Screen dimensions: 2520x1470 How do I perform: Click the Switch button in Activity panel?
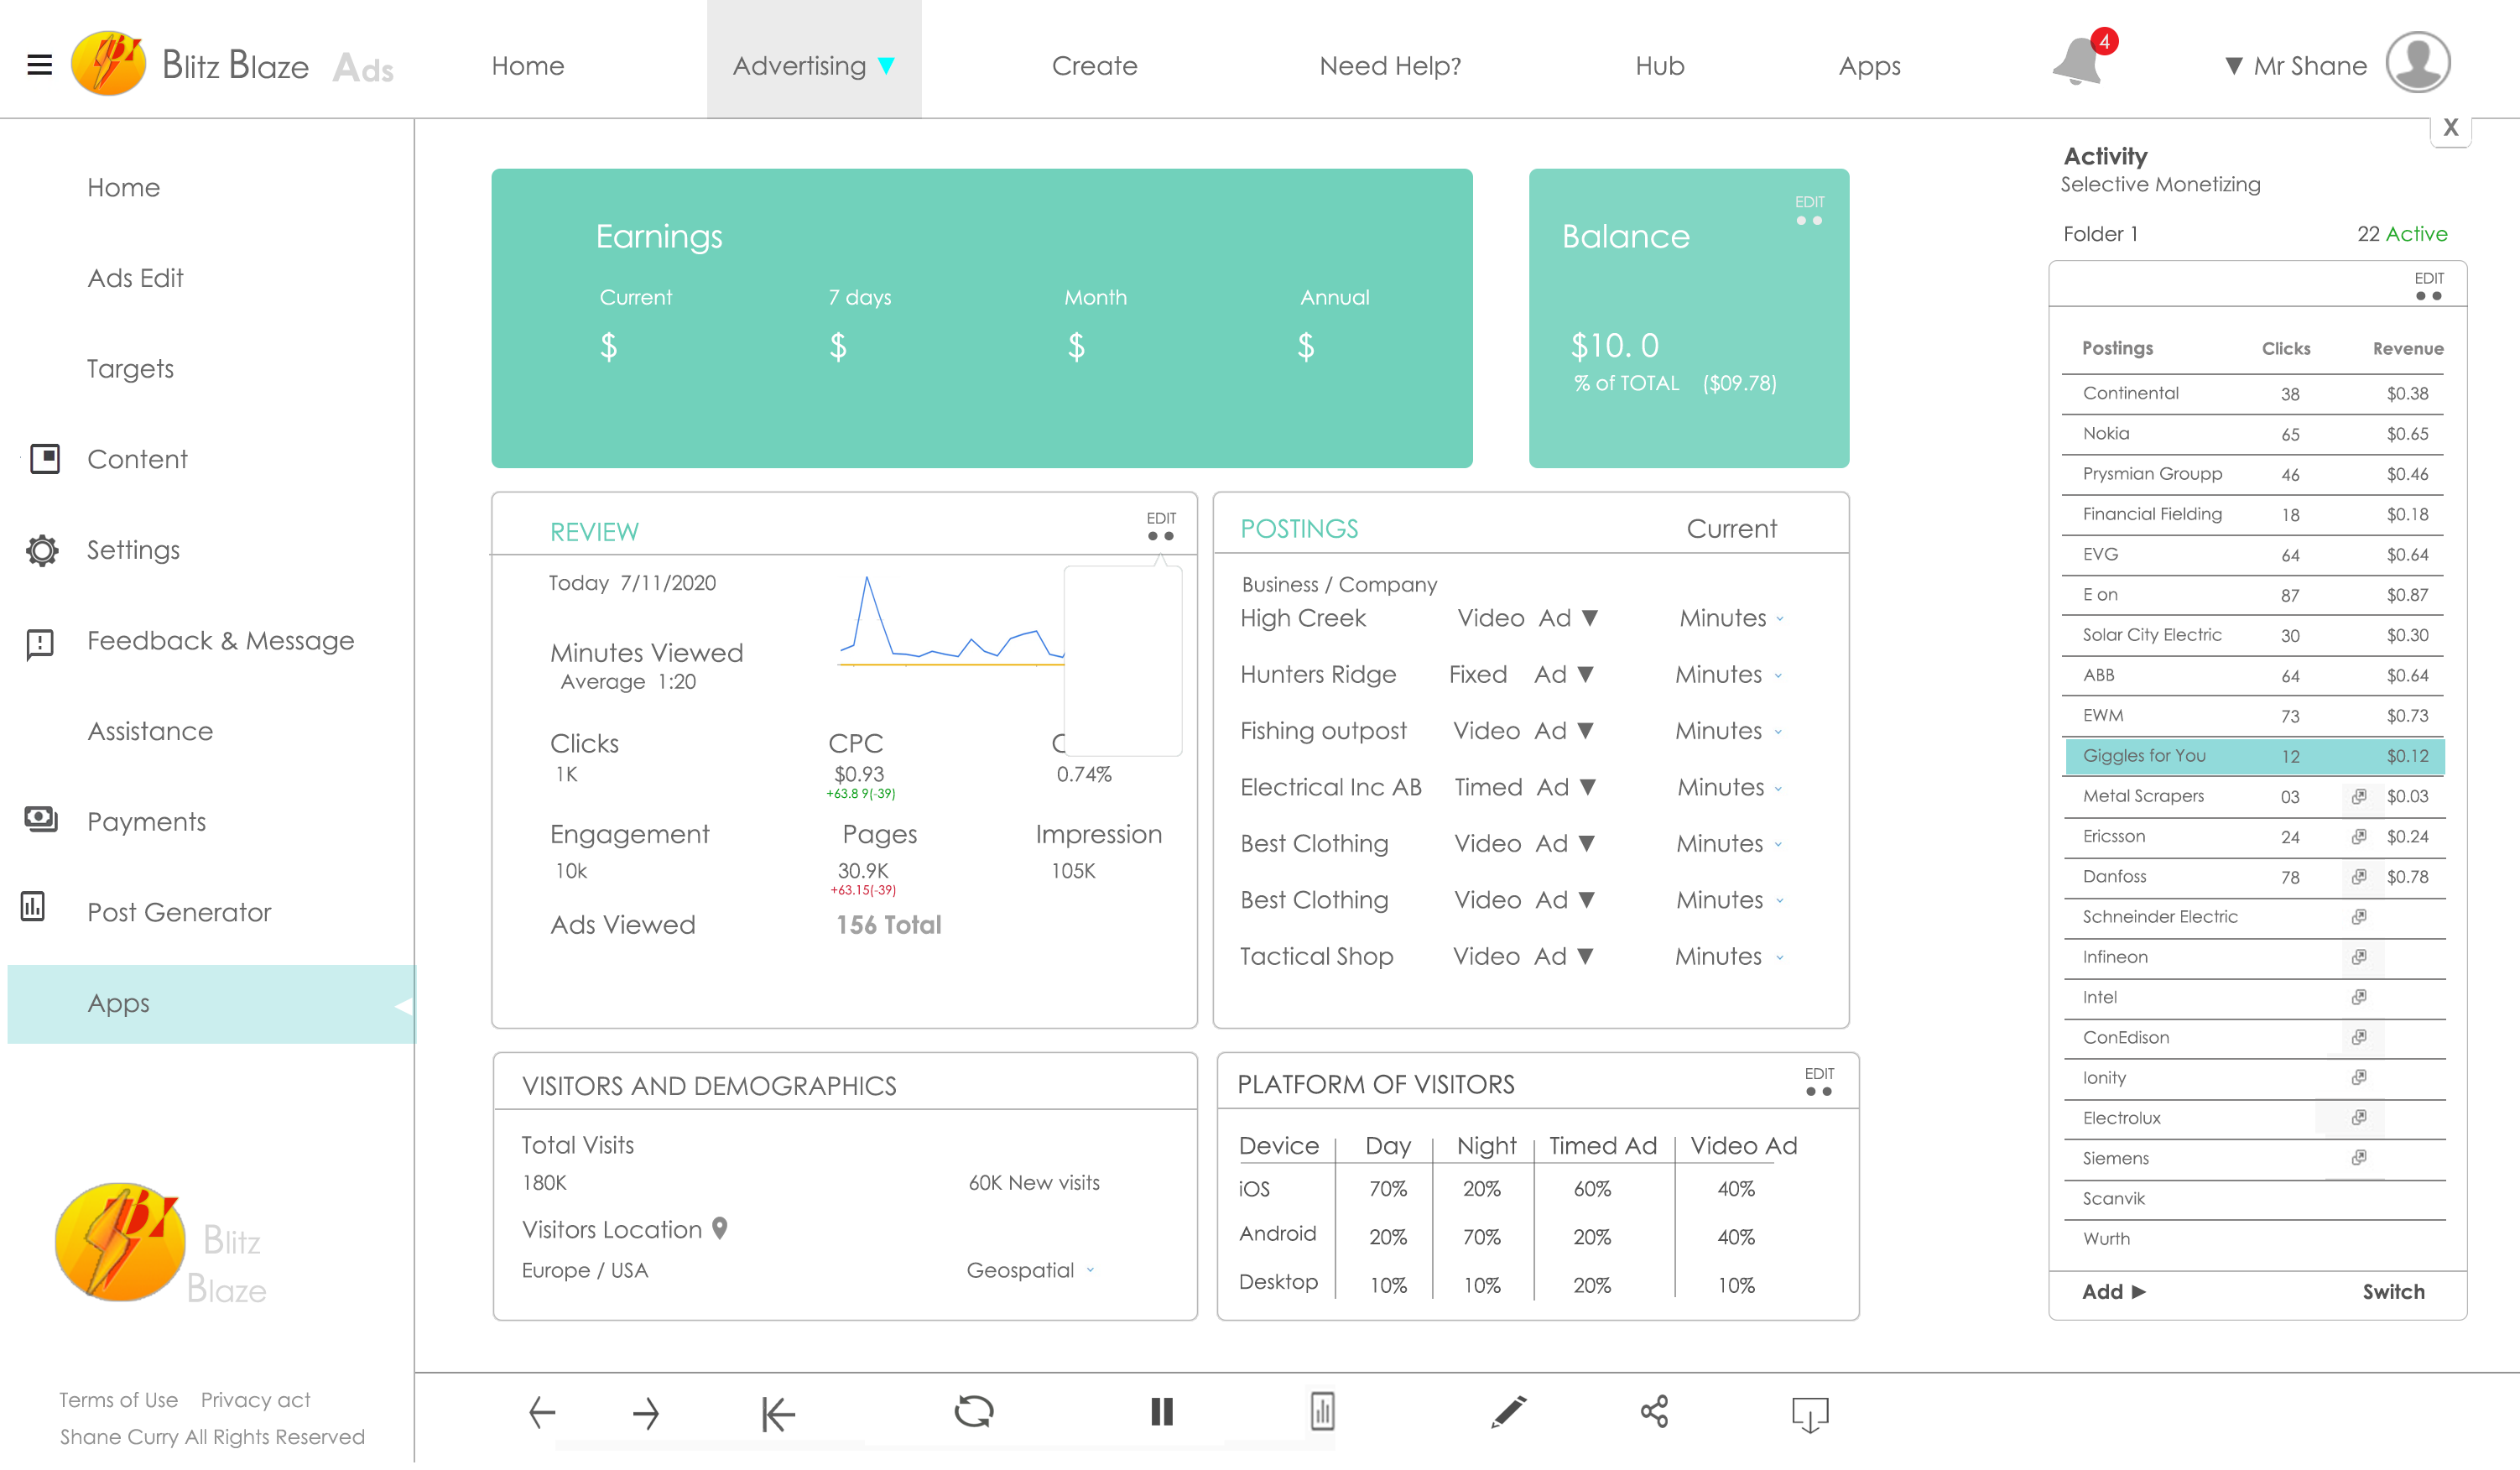[x=2392, y=1291]
